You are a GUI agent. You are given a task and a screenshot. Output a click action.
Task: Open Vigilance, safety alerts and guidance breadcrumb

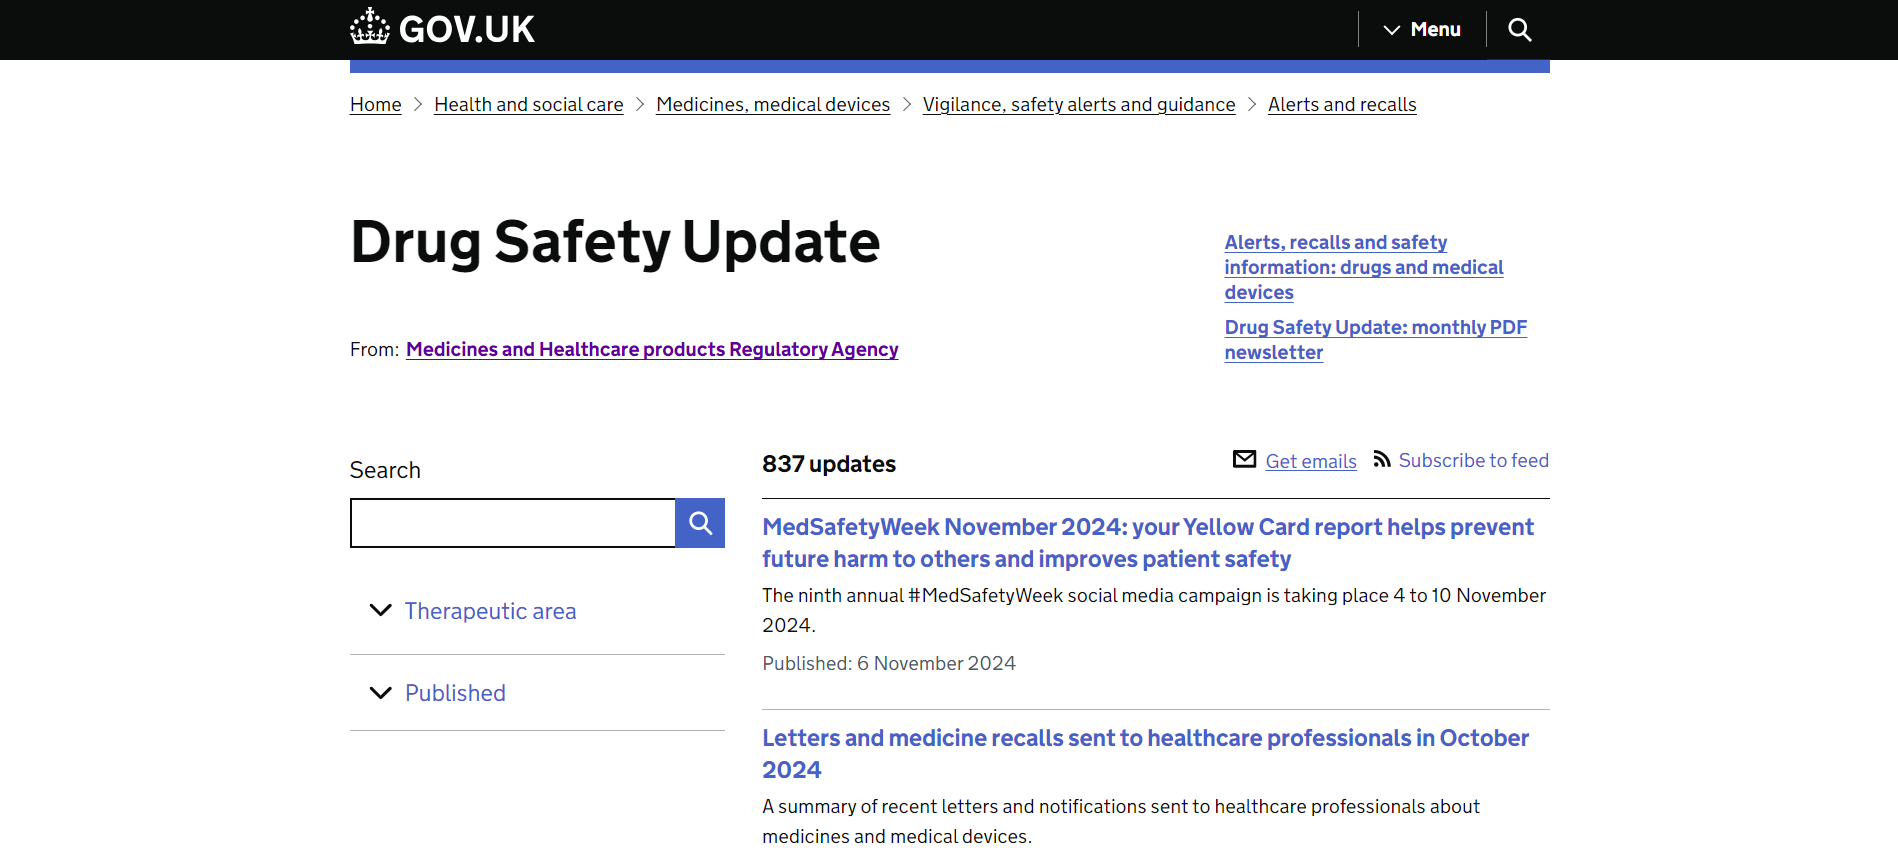[1078, 105]
